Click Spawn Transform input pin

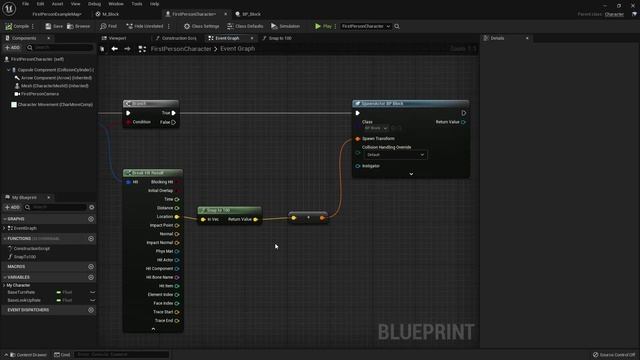pos(358,139)
